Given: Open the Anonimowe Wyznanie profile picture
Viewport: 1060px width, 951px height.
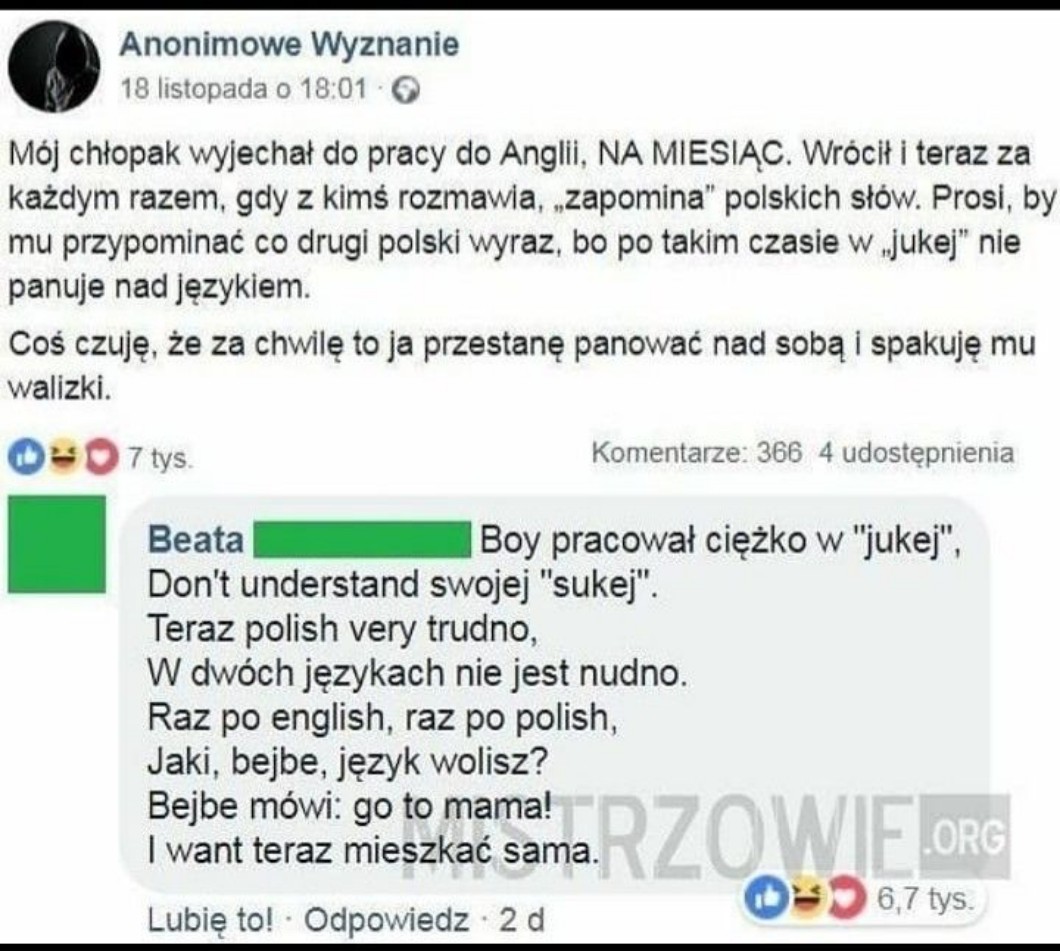Looking at the screenshot, I should [x=54, y=66].
